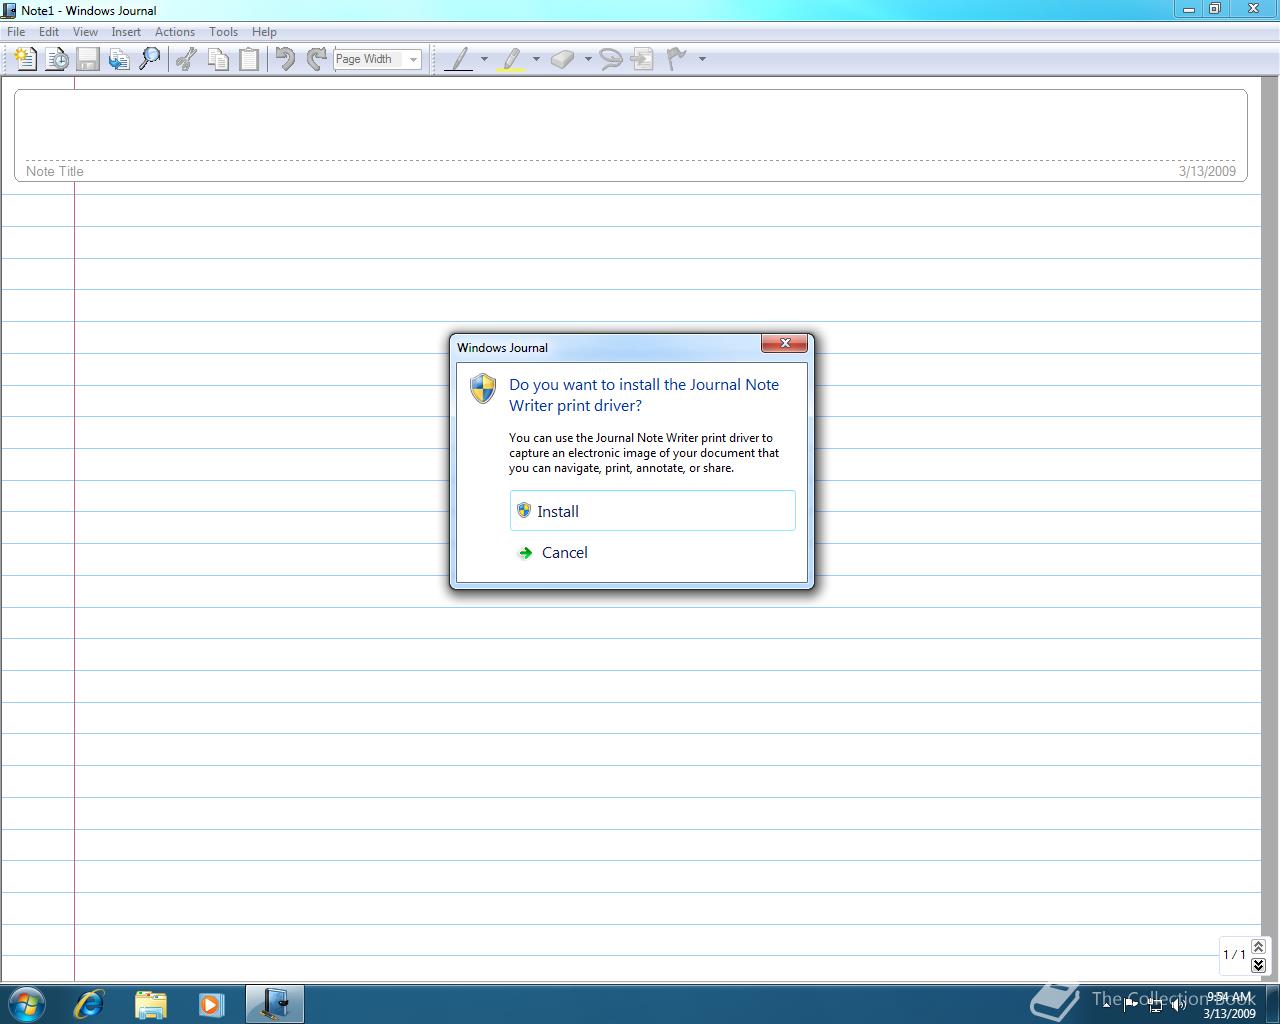Select the Lasso selection tool
The image size is (1280, 1024).
point(611,59)
